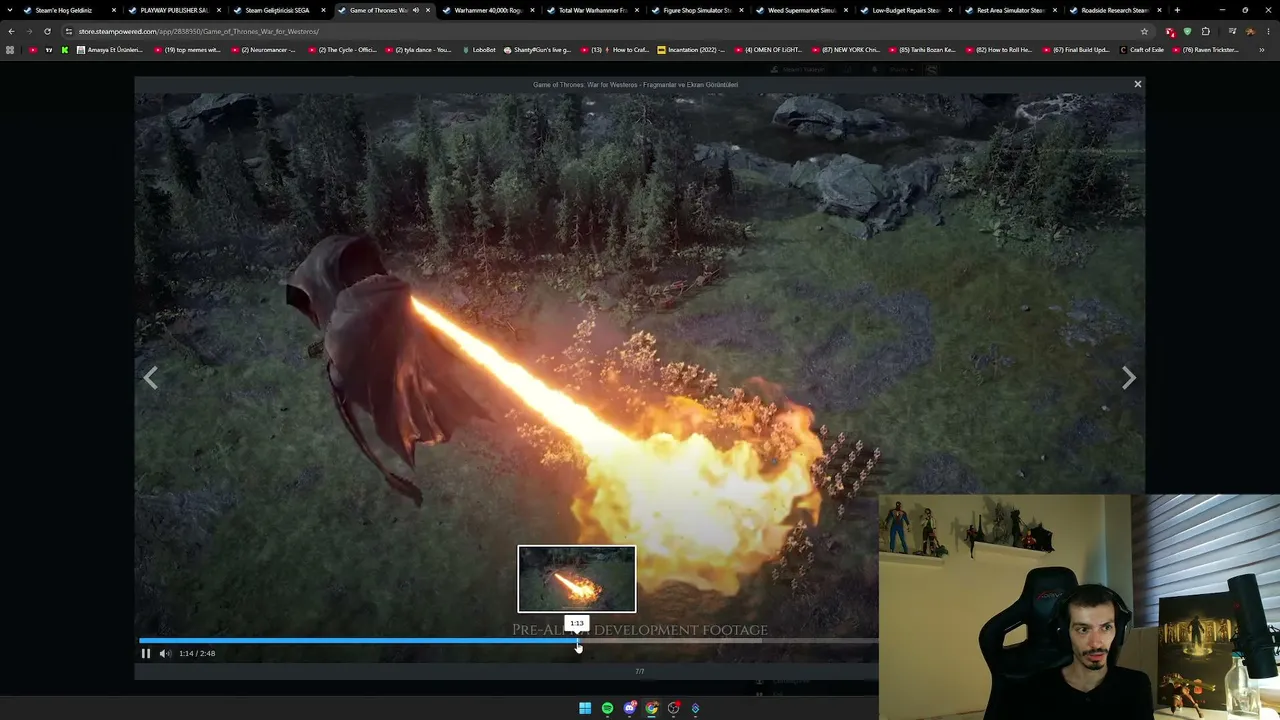Close the Game of Thrones tab
Image resolution: width=1280 pixels, height=720 pixels.
coord(428,10)
